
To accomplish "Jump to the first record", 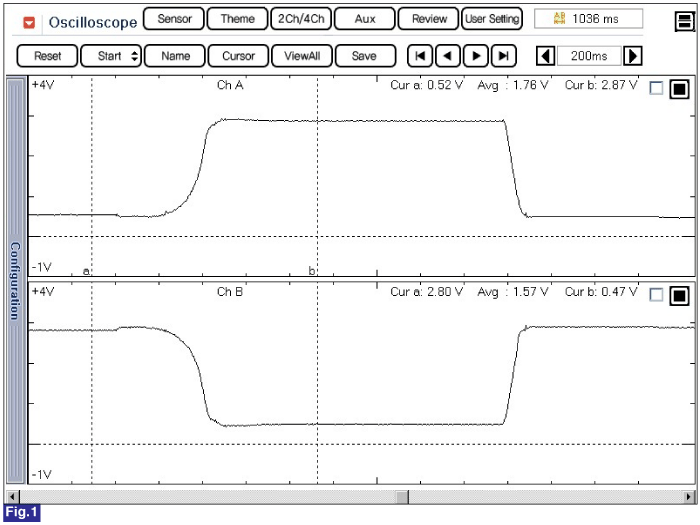I will [420, 56].
